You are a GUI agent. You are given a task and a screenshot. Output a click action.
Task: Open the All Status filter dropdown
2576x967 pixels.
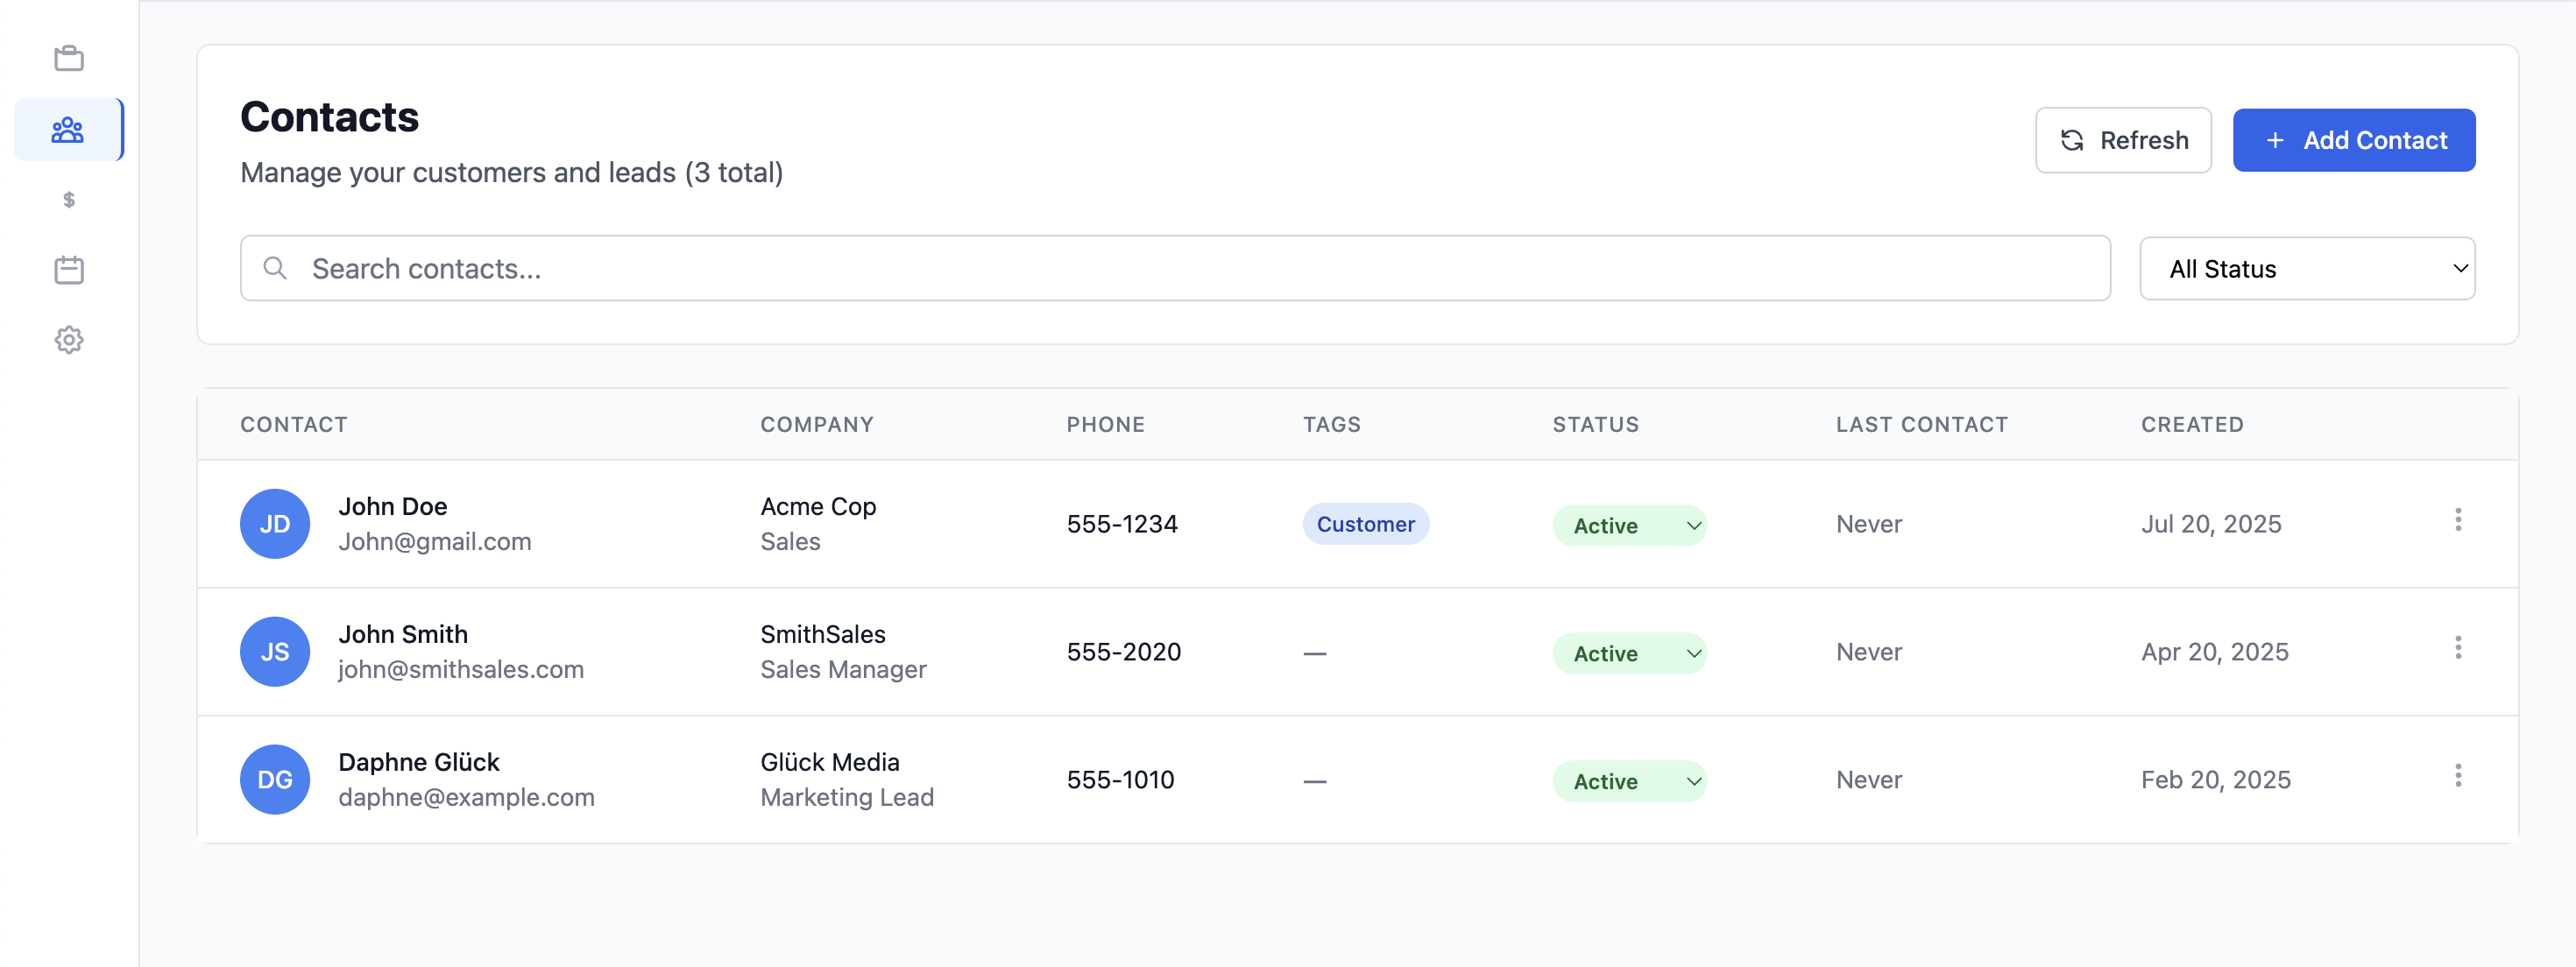click(2307, 268)
